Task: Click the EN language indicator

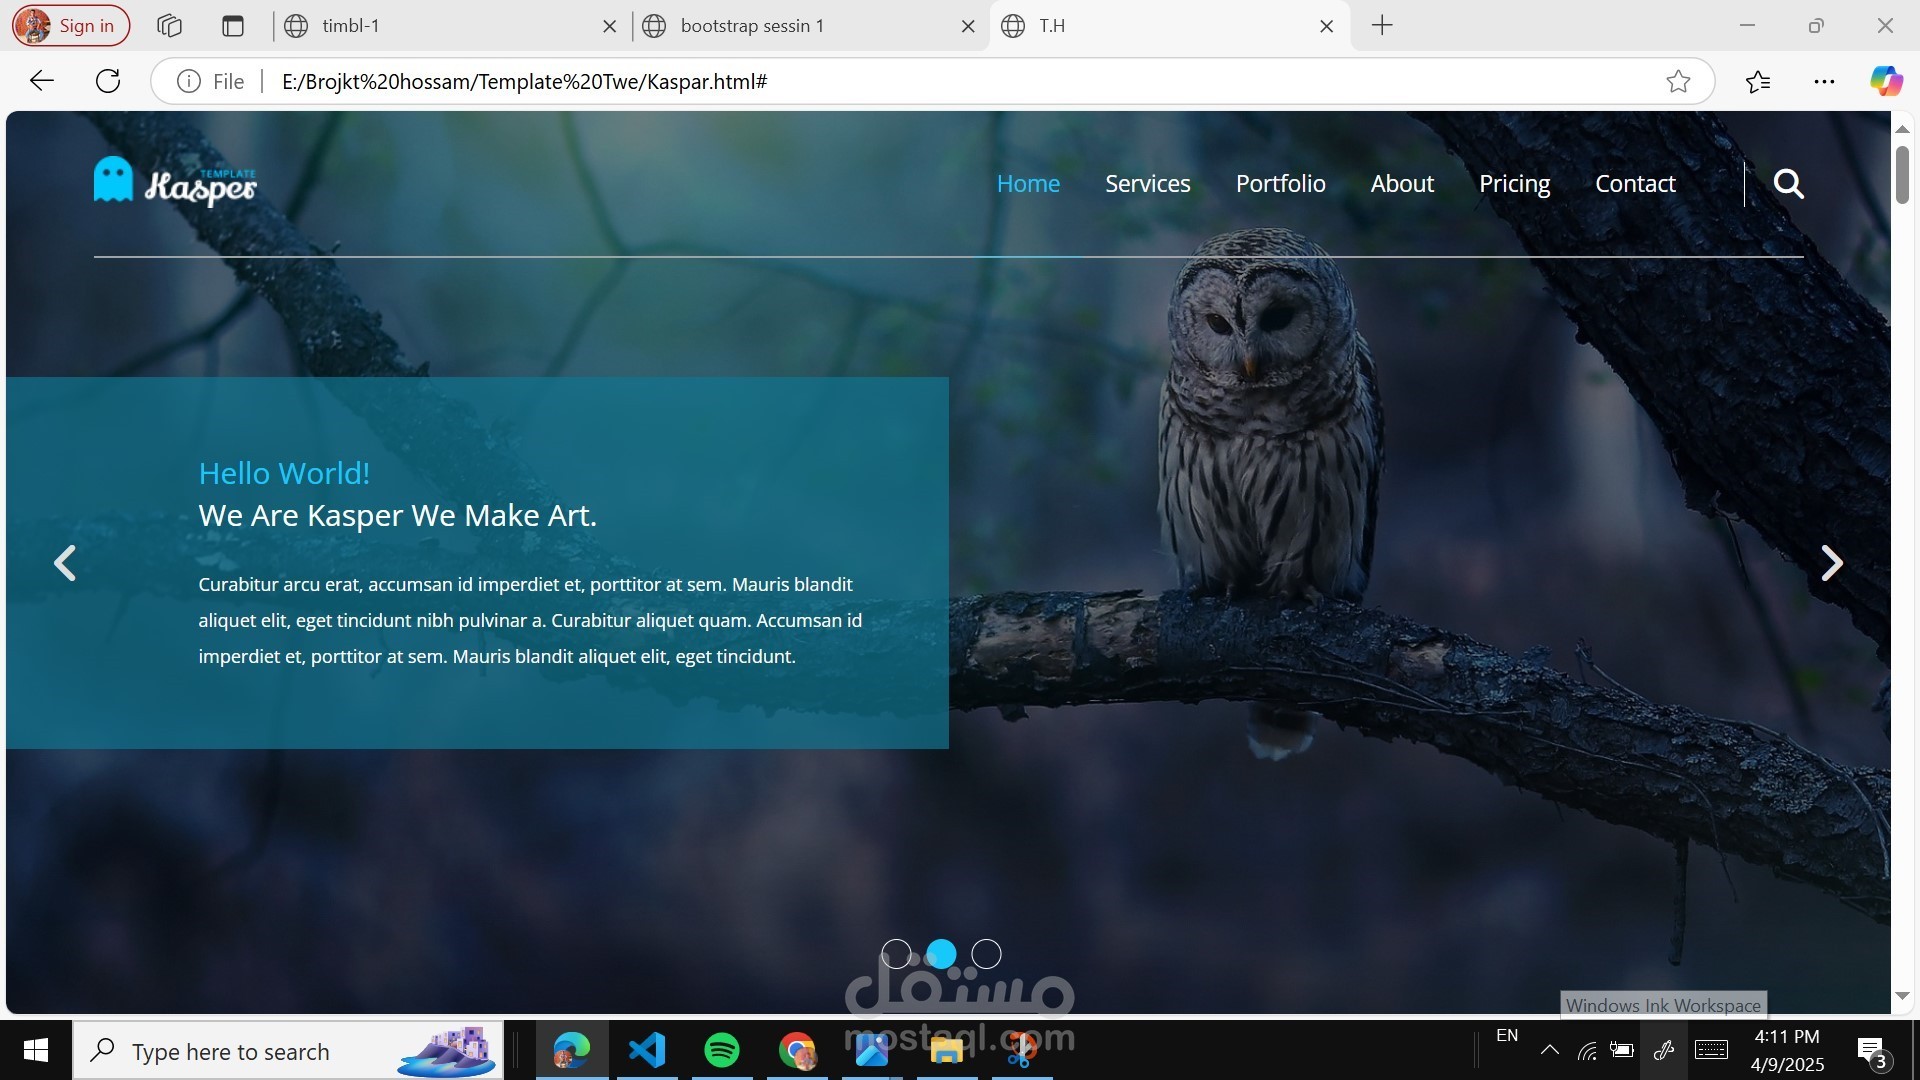Action: click(x=1507, y=1036)
